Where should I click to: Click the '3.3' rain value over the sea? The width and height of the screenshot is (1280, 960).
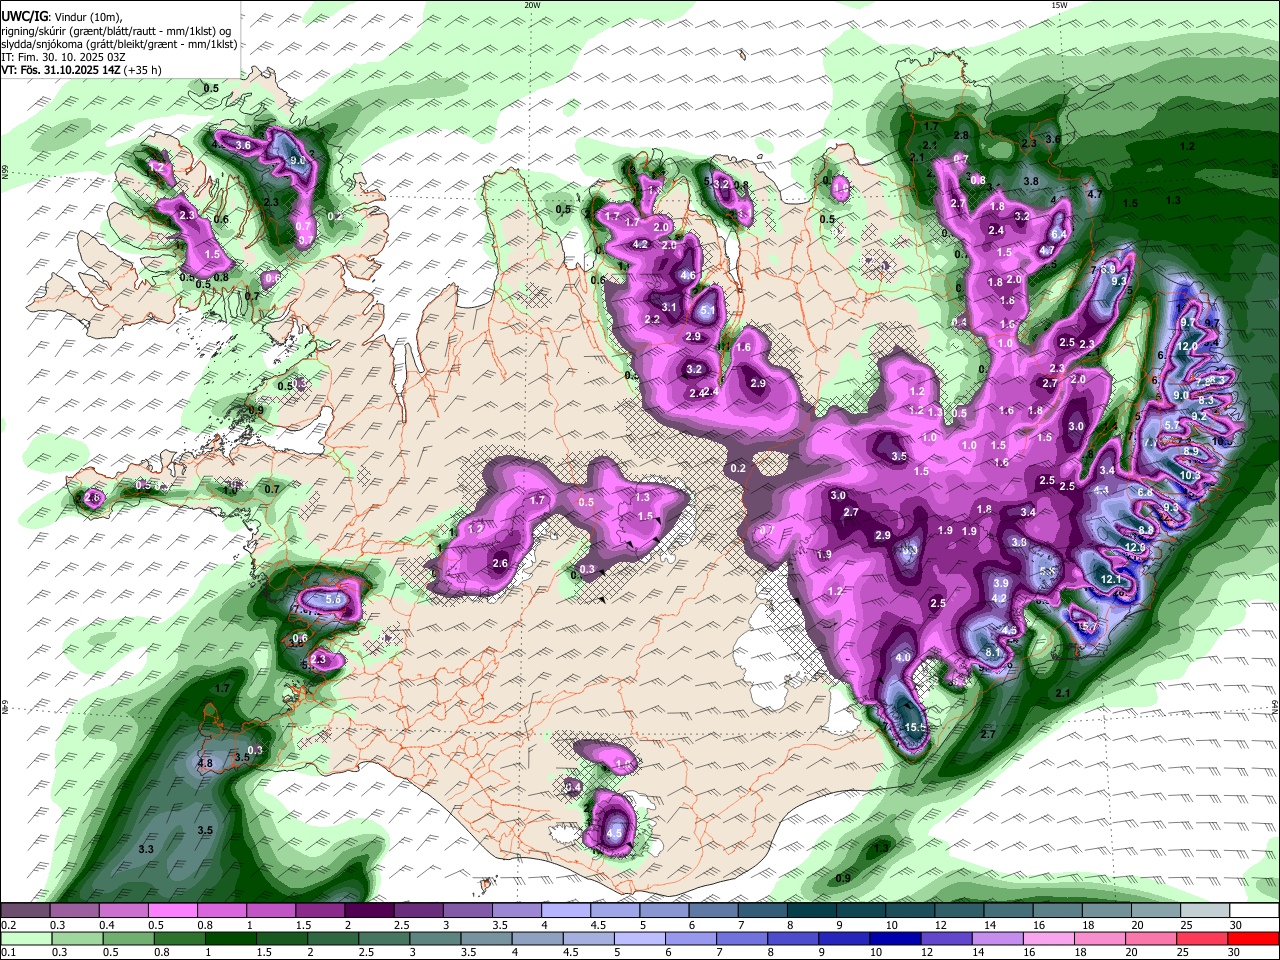146,849
